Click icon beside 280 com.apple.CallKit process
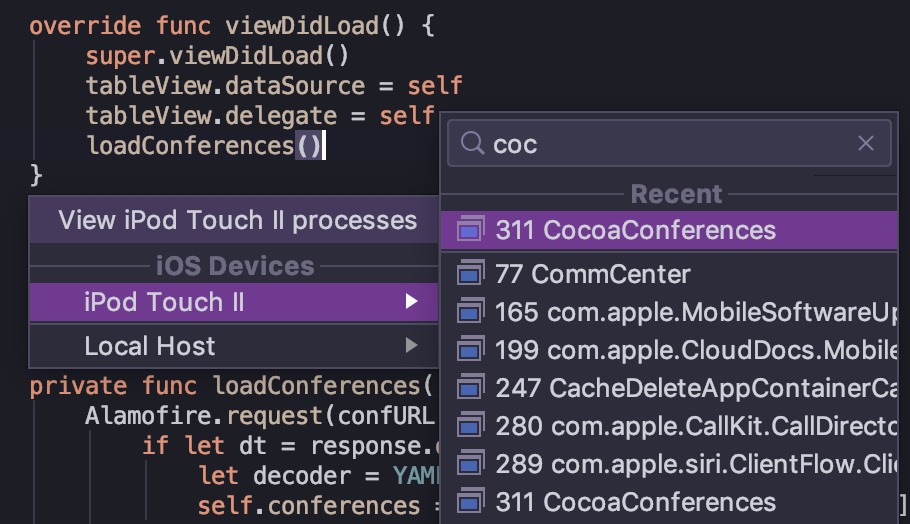This screenshot has height=524, width=910. pyautogui.click(x=470, y=426)
